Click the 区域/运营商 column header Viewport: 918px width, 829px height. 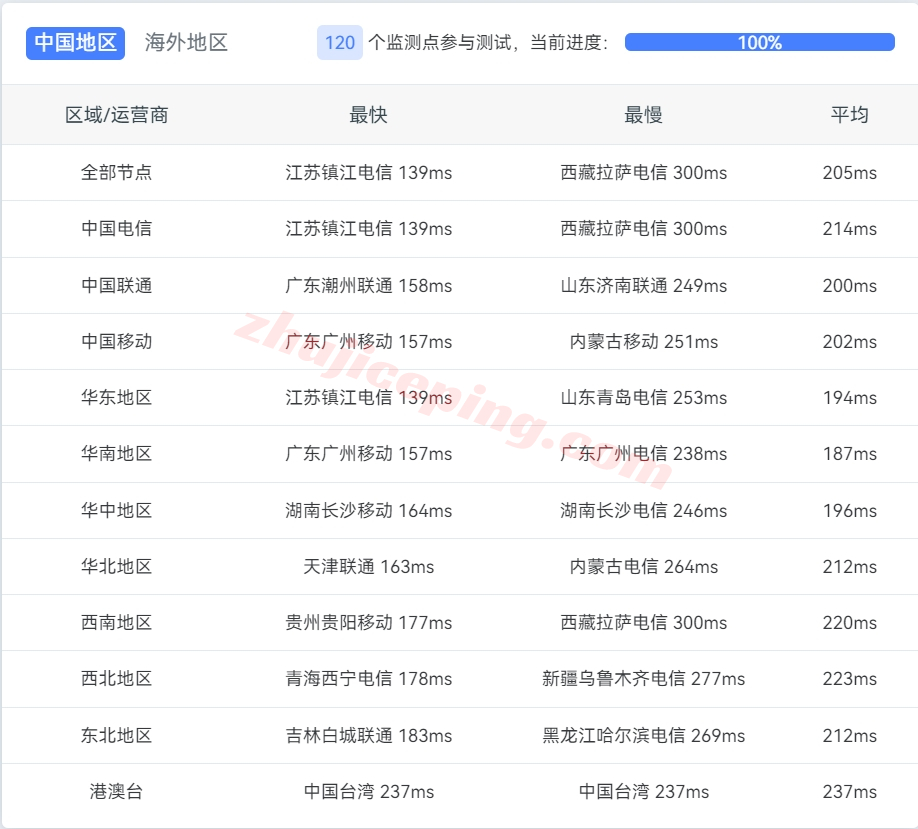(x=117, y=115)
